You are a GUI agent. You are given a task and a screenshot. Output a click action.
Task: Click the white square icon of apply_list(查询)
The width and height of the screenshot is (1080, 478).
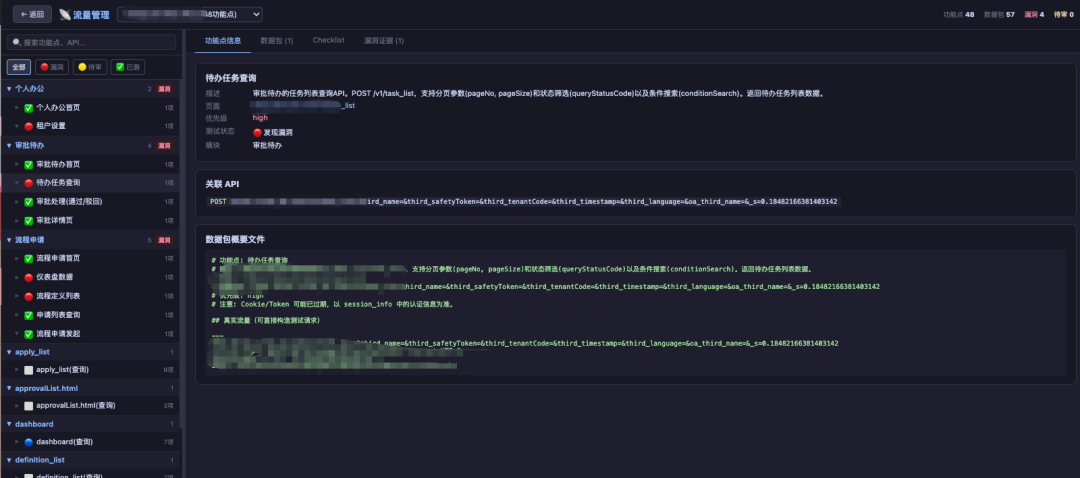click(28, 370)
